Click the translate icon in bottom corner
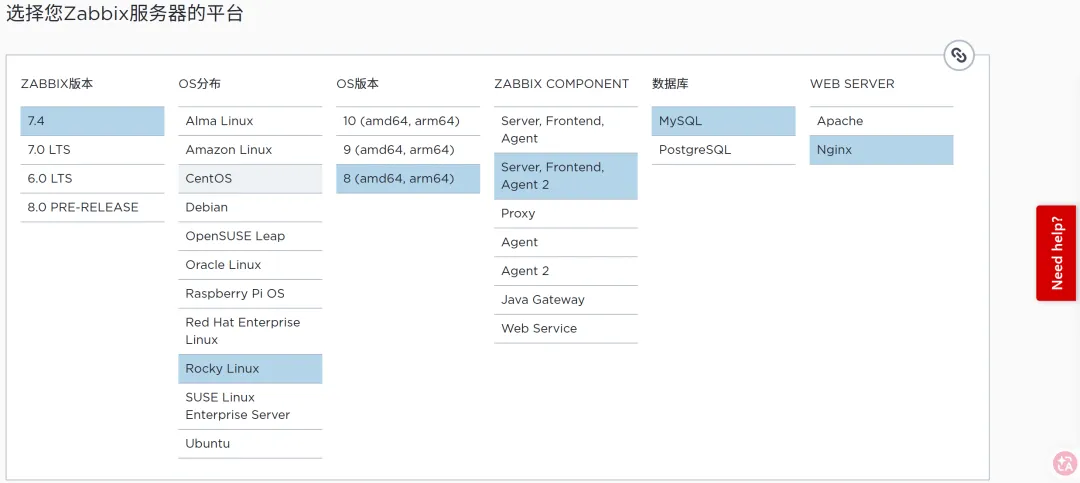 tap(1064, 463)
